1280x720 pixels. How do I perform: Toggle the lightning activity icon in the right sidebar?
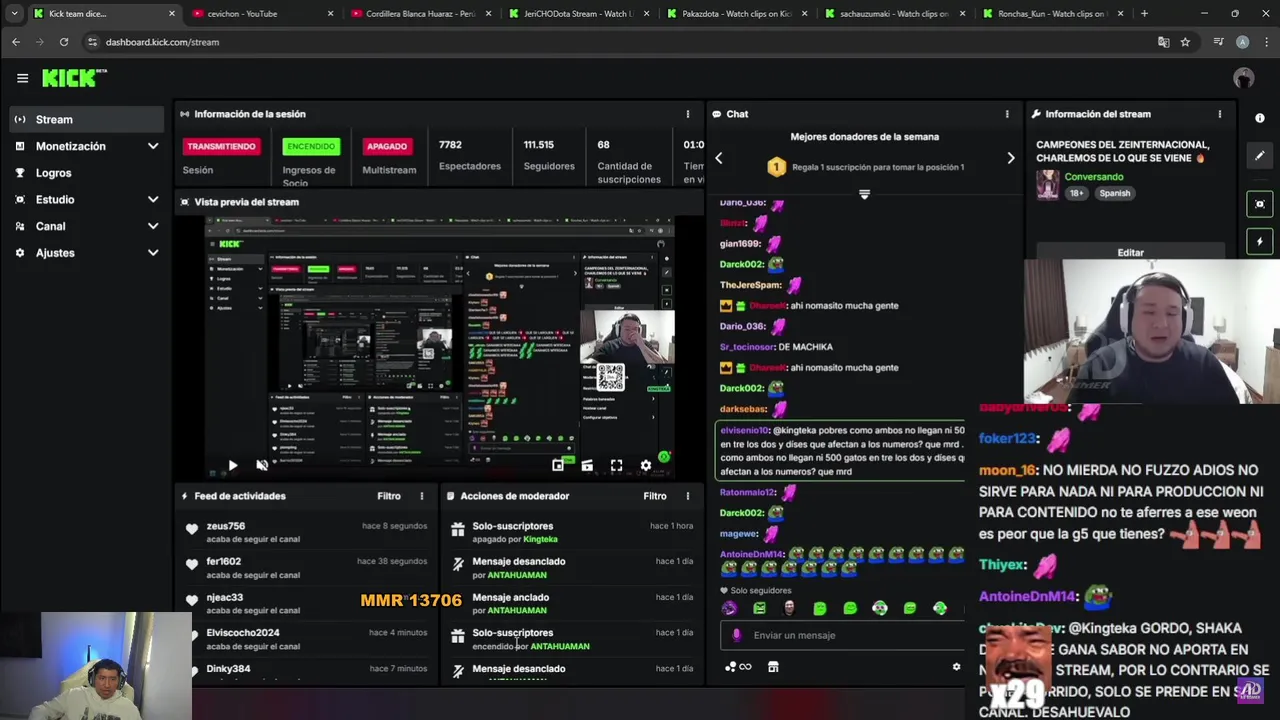click(x=1260, y=241)
